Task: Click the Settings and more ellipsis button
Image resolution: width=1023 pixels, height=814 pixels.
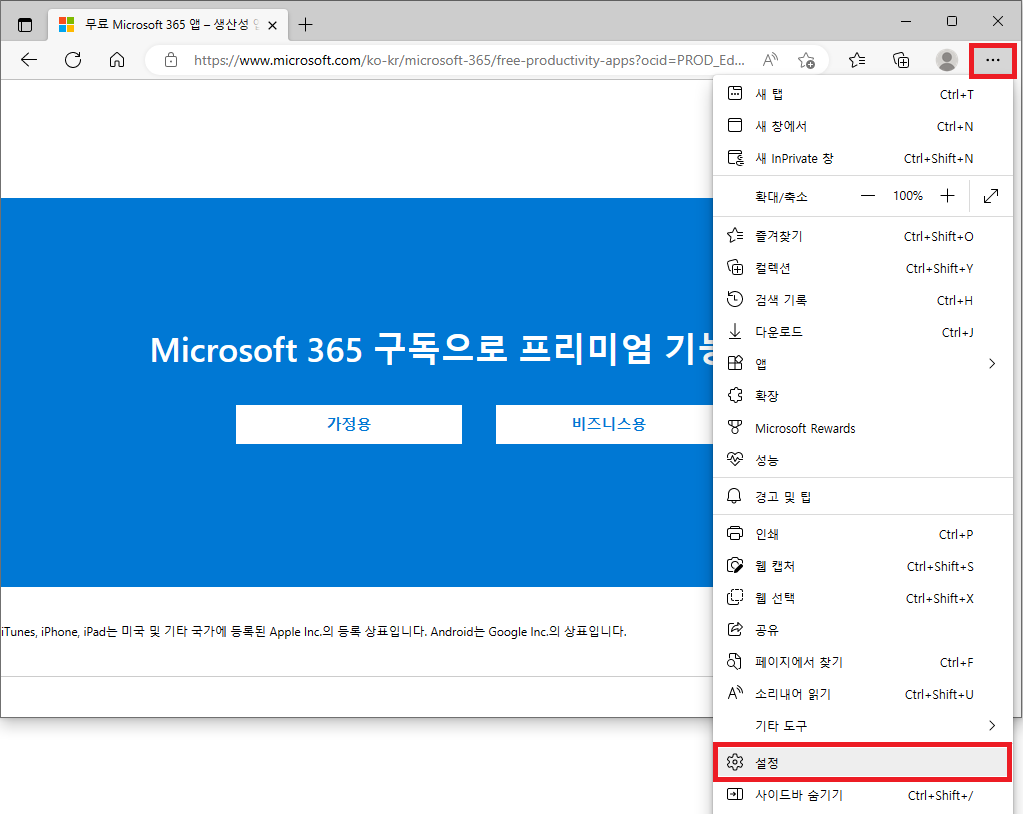Action: click(992, 60)
